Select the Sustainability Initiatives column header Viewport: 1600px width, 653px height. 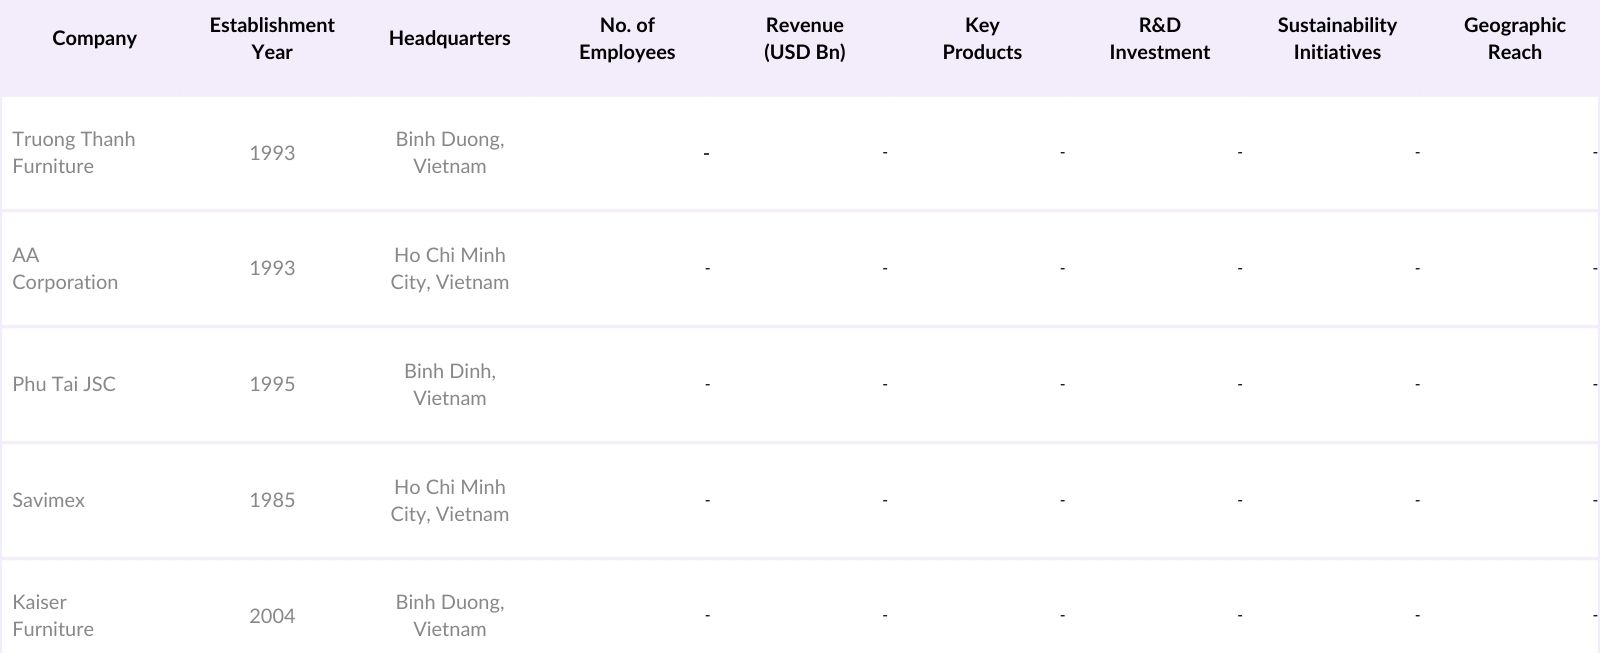click(x=1337, y=38)
